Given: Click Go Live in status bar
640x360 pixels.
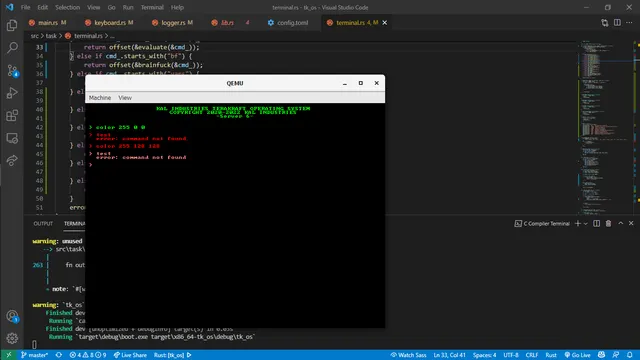Looking at the screenshot, I should [x=577, y=355].
